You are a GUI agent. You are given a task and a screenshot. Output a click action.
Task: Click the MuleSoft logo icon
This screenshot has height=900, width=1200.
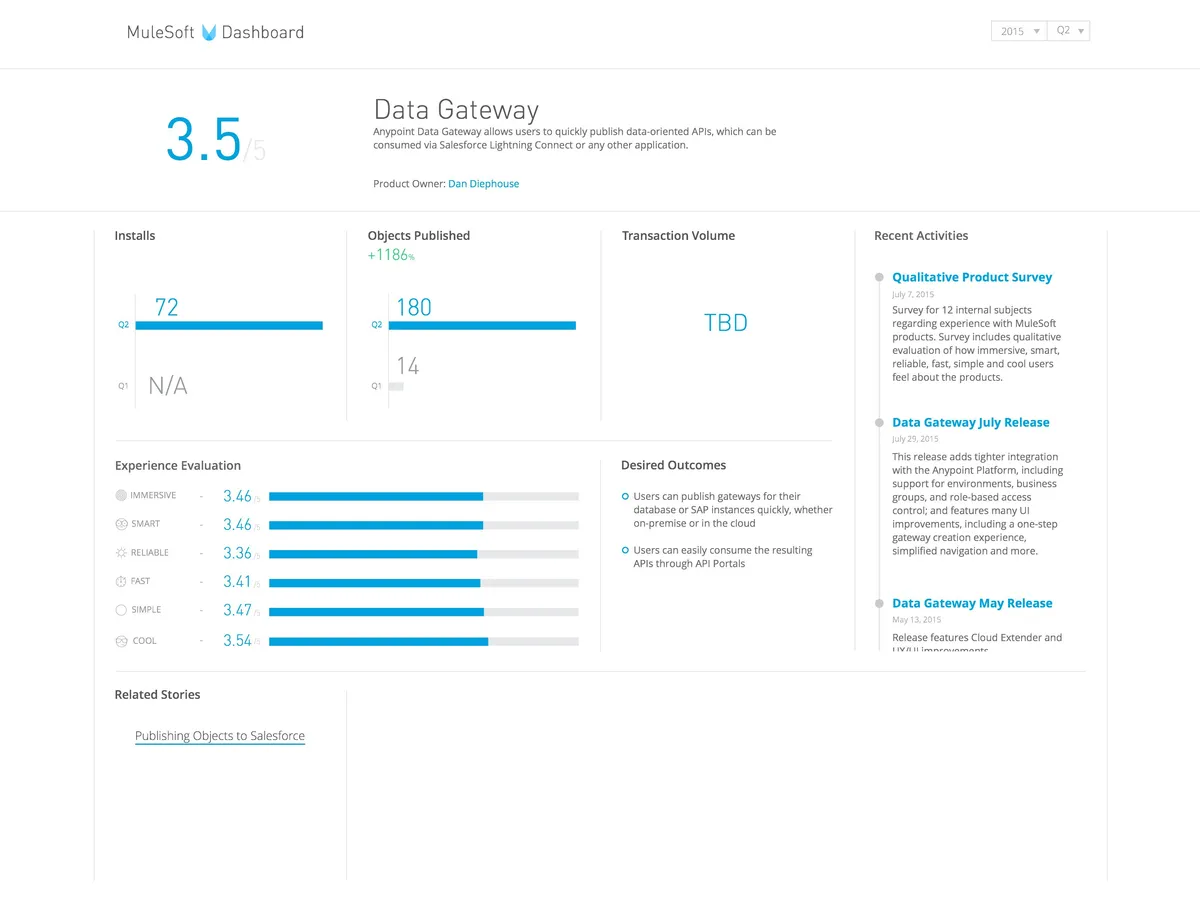pos(209,32)
